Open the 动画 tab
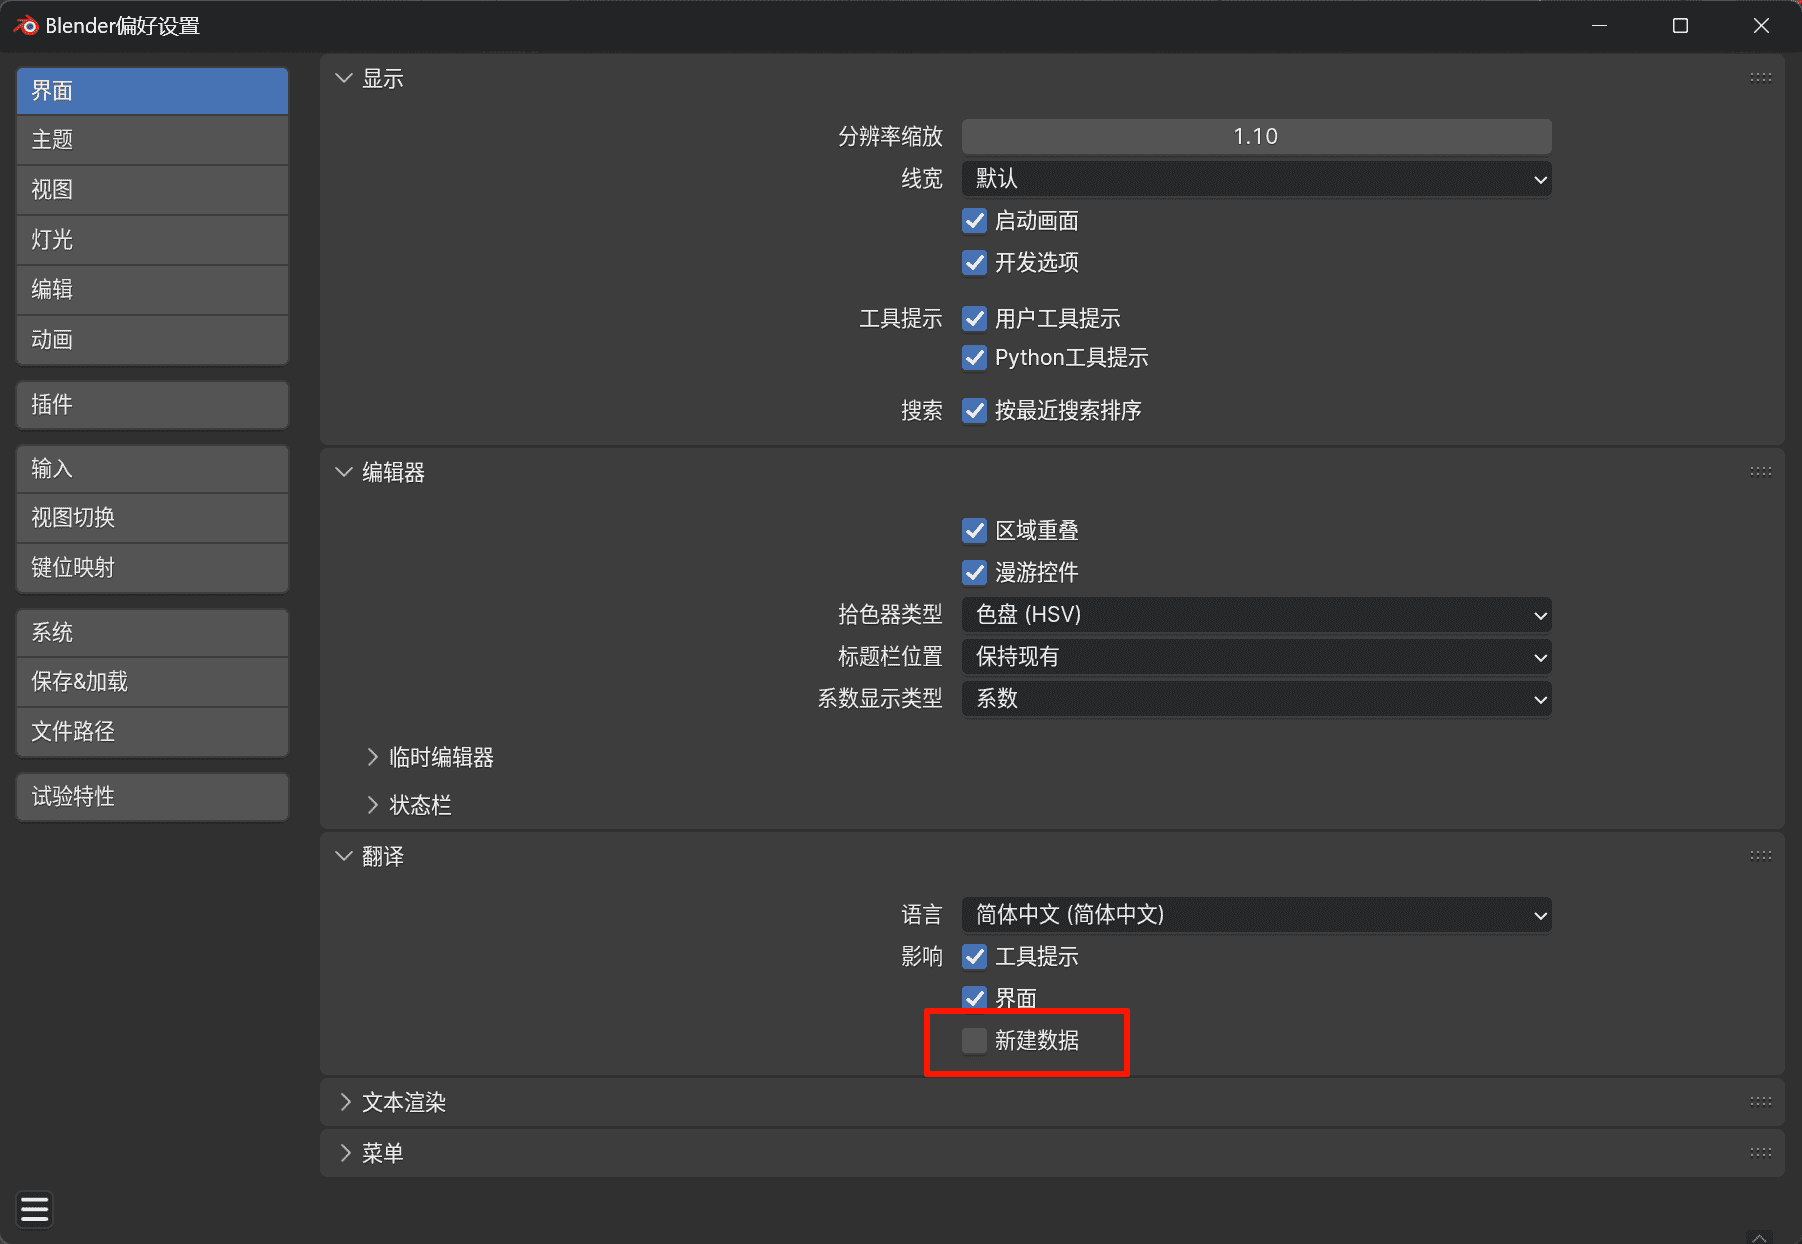The width and height of the screenshot is (1802, 1244). click(x=152, y=340)
